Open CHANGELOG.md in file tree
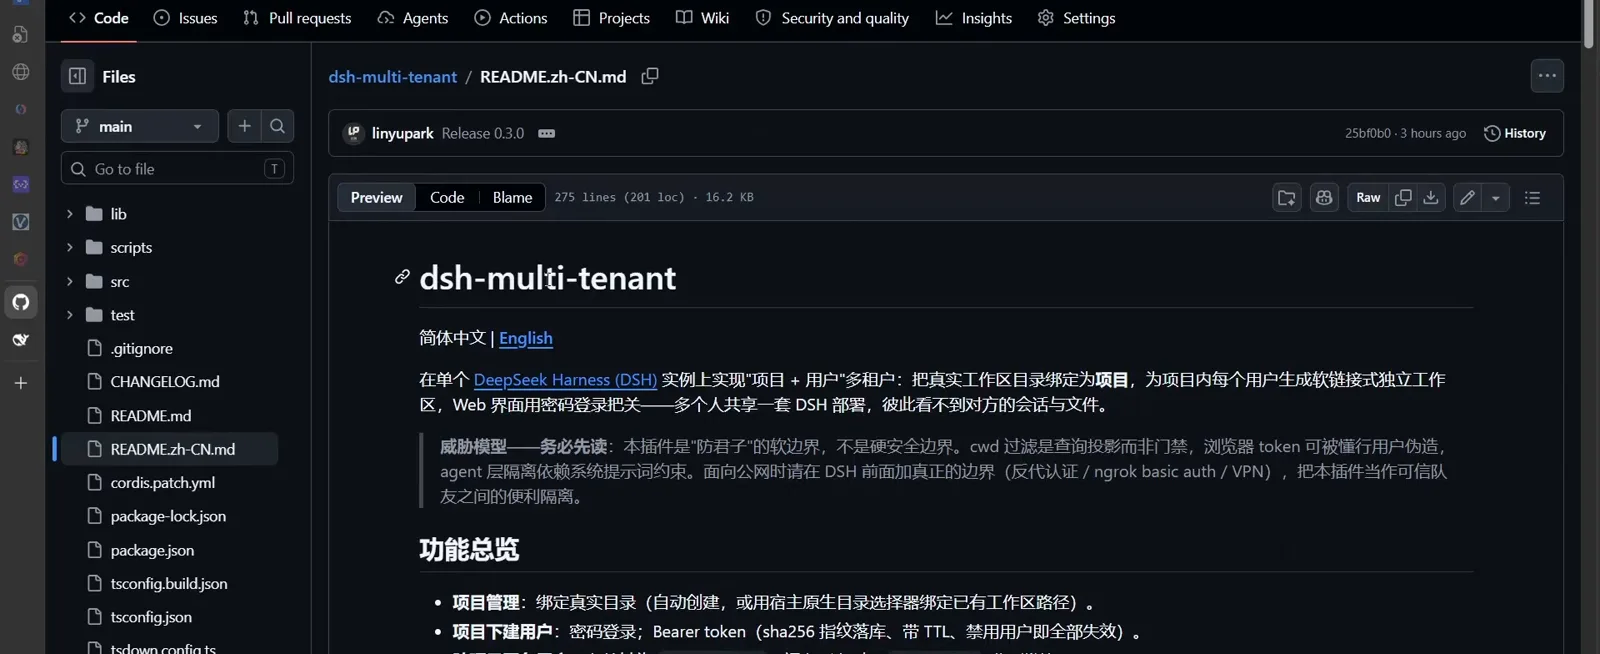This screenshot has width=1600, height=654. [165, 382]
